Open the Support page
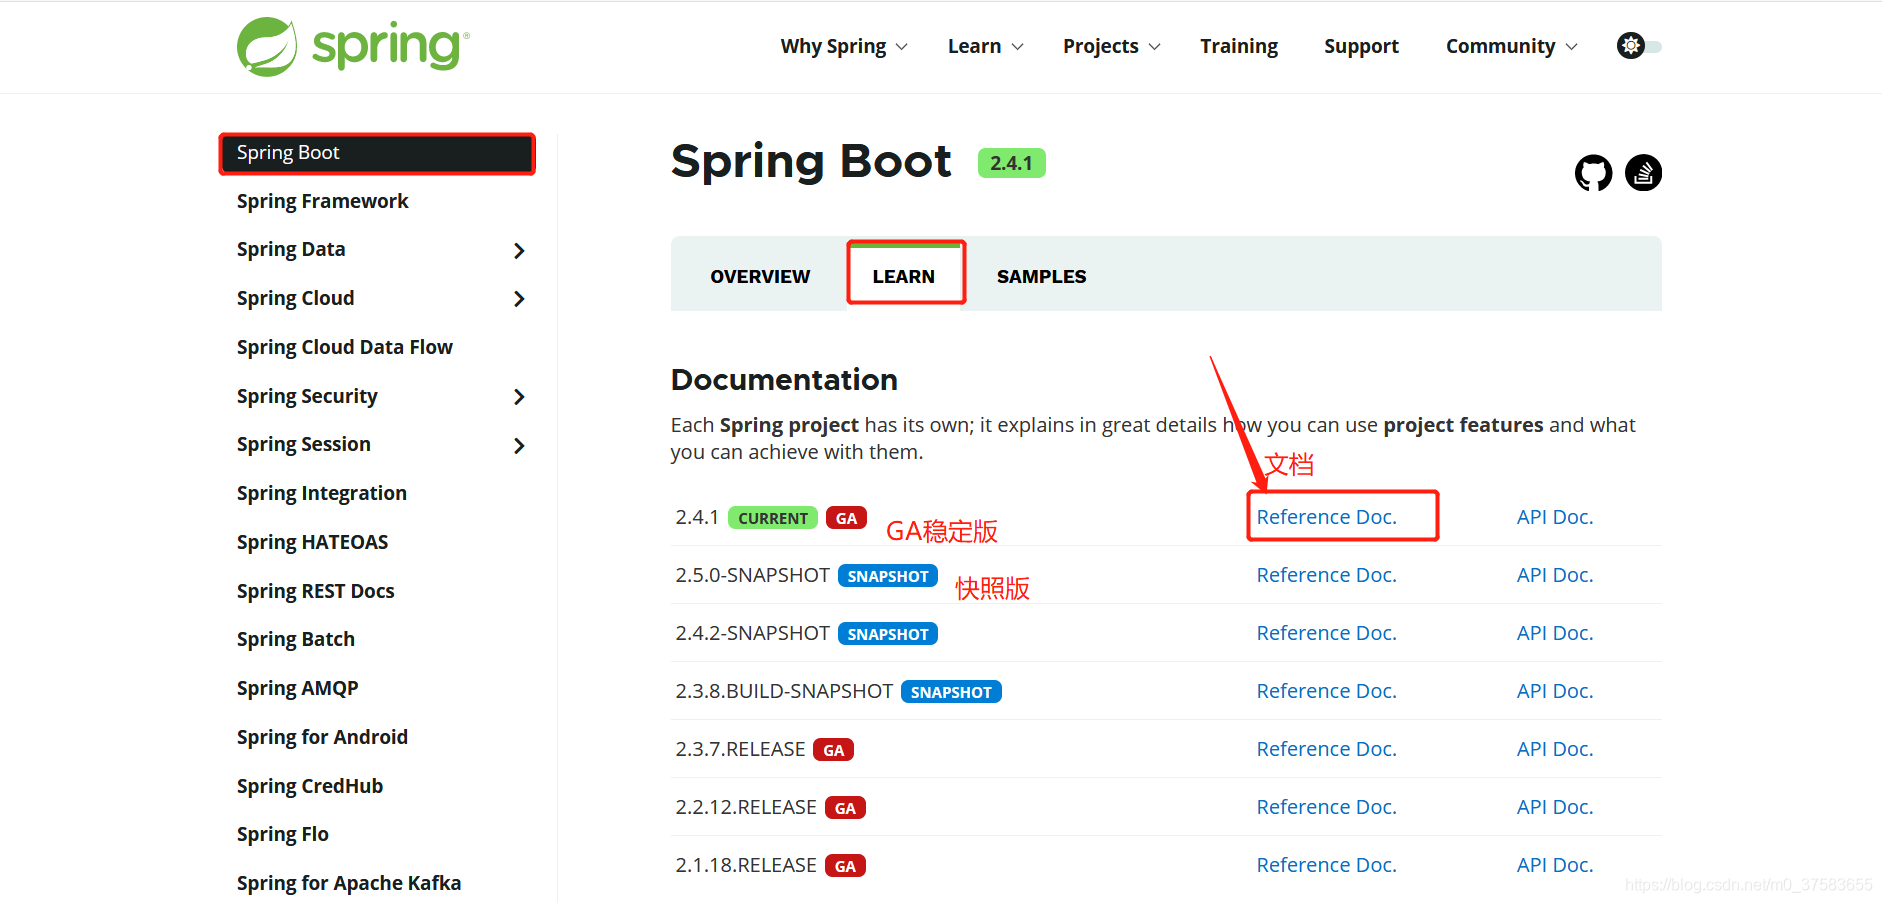Screen dimensions: 1882x903 click(1361, 46)
